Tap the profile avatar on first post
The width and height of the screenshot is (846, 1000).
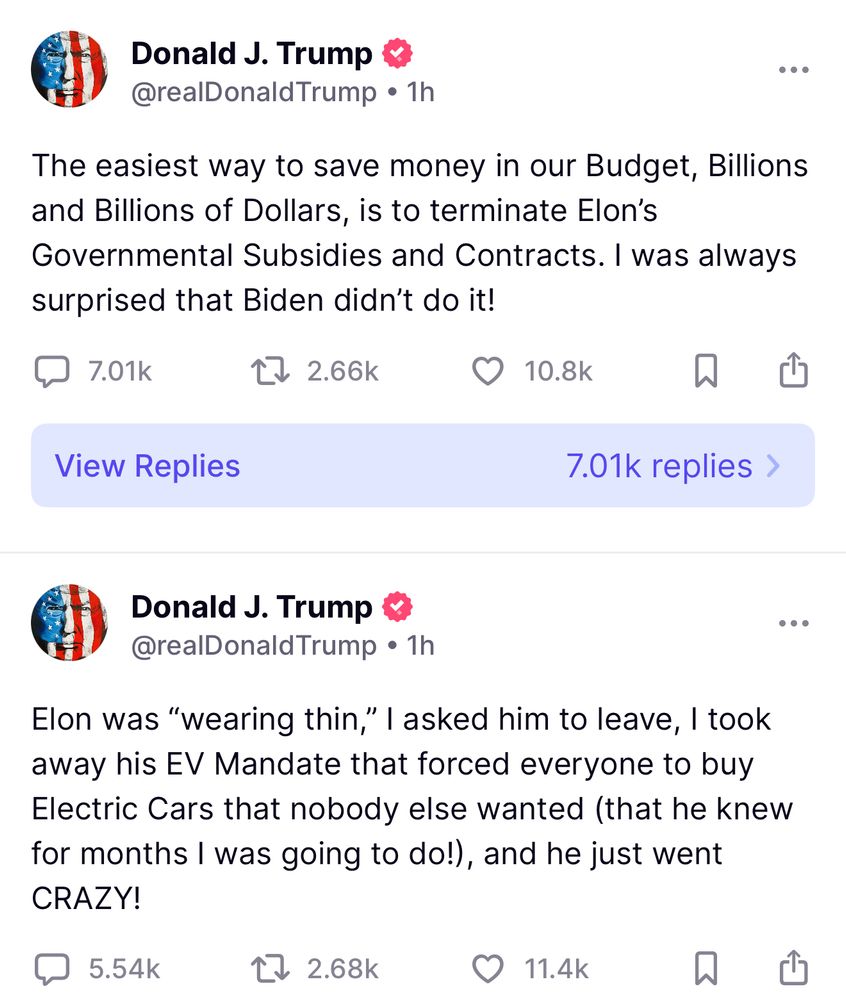click(69, 69)
